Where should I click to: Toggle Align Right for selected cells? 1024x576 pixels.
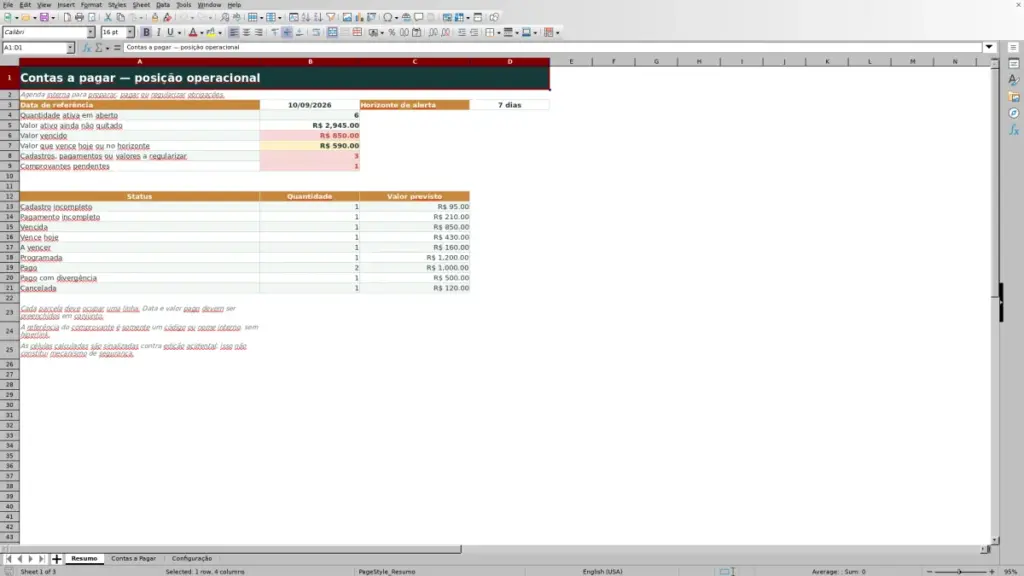(259, 33)
